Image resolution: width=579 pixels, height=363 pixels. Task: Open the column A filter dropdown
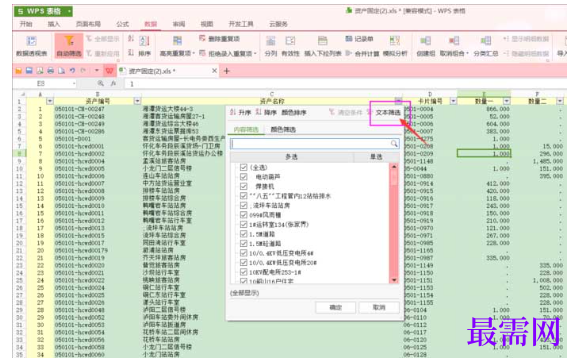click(50, 101)
